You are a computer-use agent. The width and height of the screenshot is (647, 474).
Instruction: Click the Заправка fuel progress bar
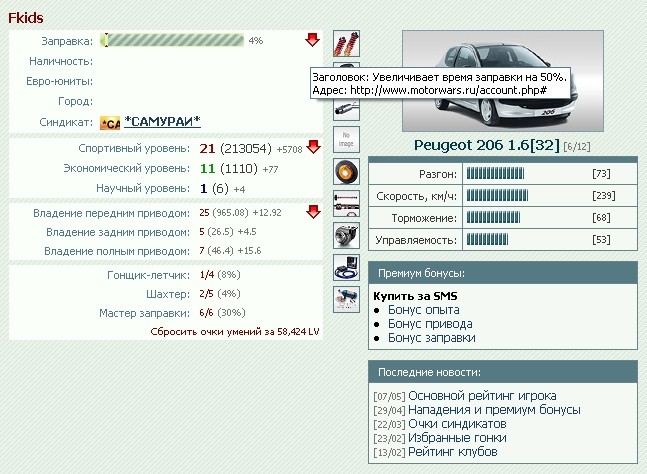coord(172,40)
